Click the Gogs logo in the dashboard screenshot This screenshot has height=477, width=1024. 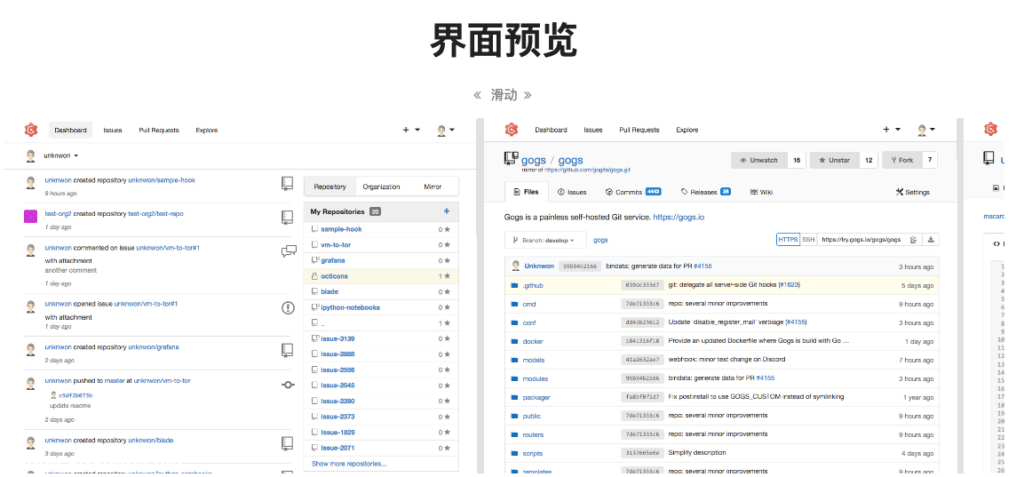tap(31, 130)
